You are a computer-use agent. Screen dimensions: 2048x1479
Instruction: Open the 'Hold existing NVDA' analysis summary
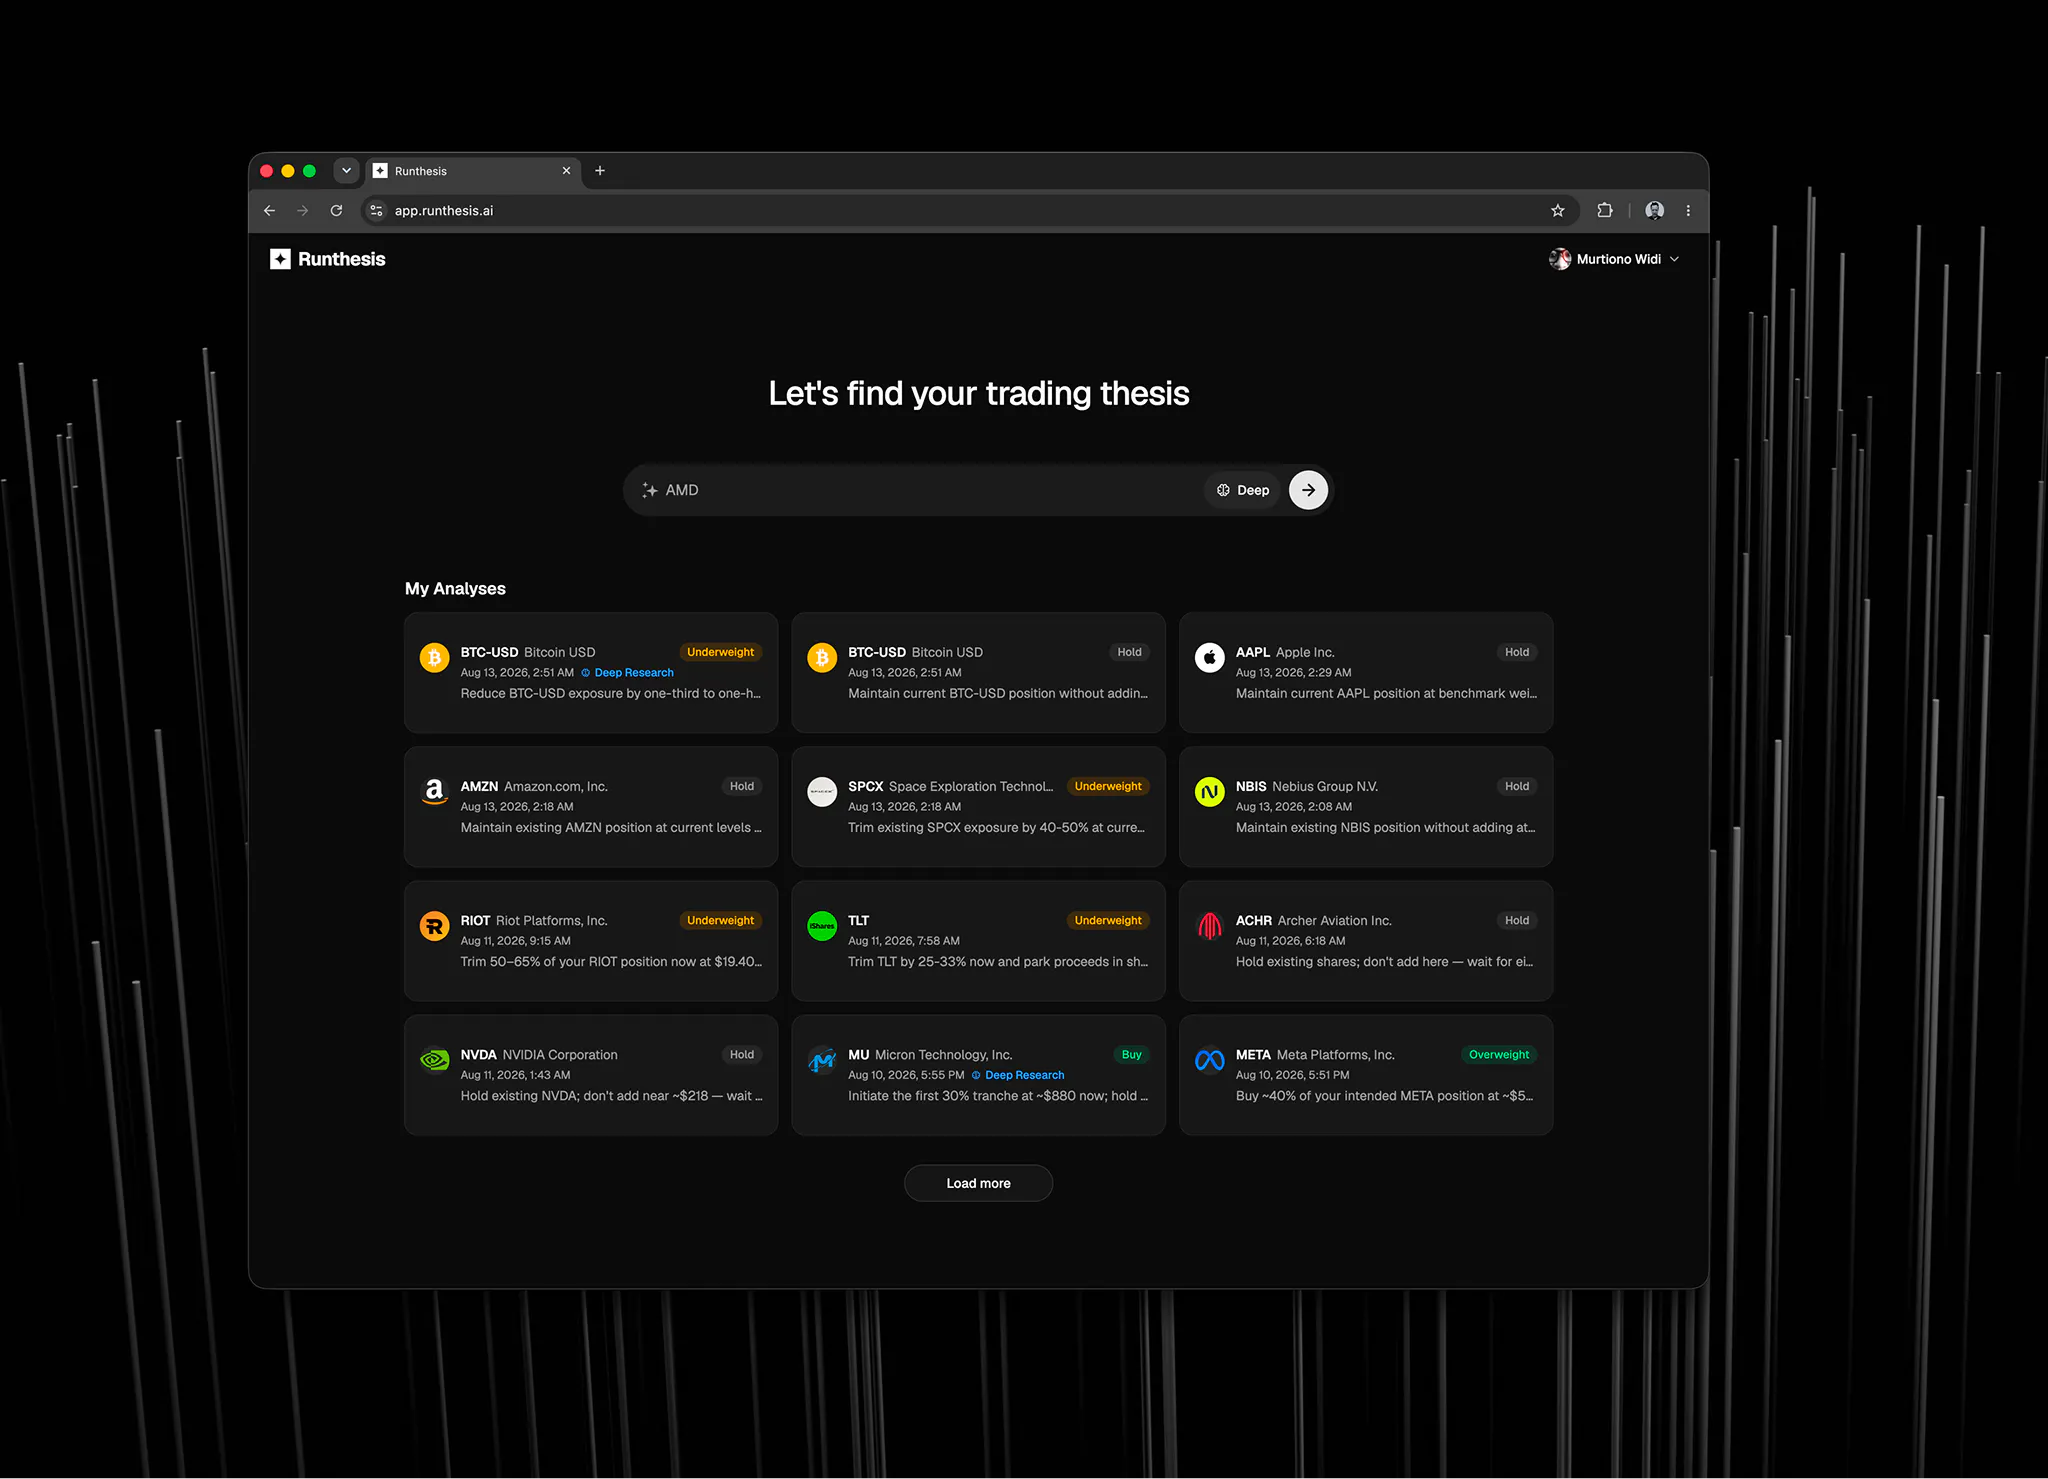click(x=611, y=1096)
